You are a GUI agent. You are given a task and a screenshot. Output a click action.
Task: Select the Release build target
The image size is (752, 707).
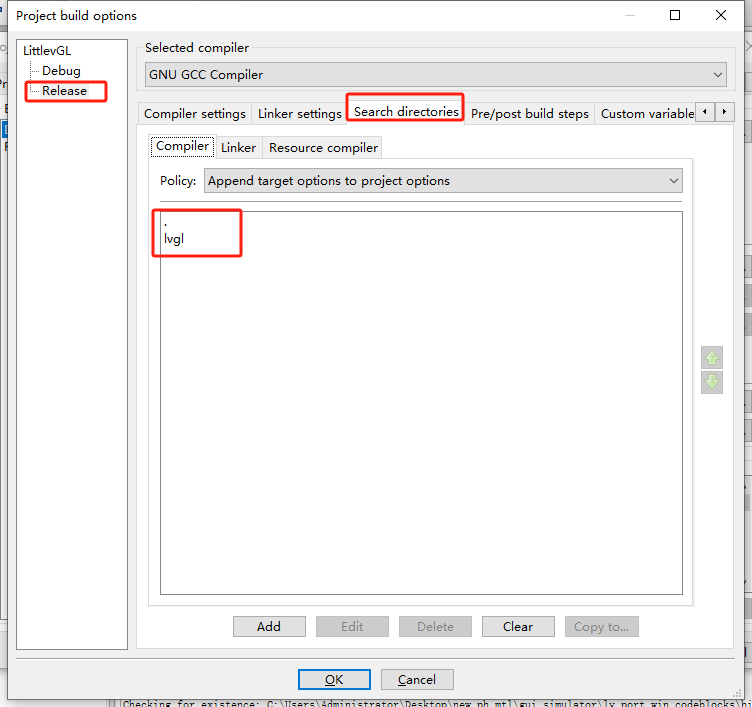coord(64,91)
